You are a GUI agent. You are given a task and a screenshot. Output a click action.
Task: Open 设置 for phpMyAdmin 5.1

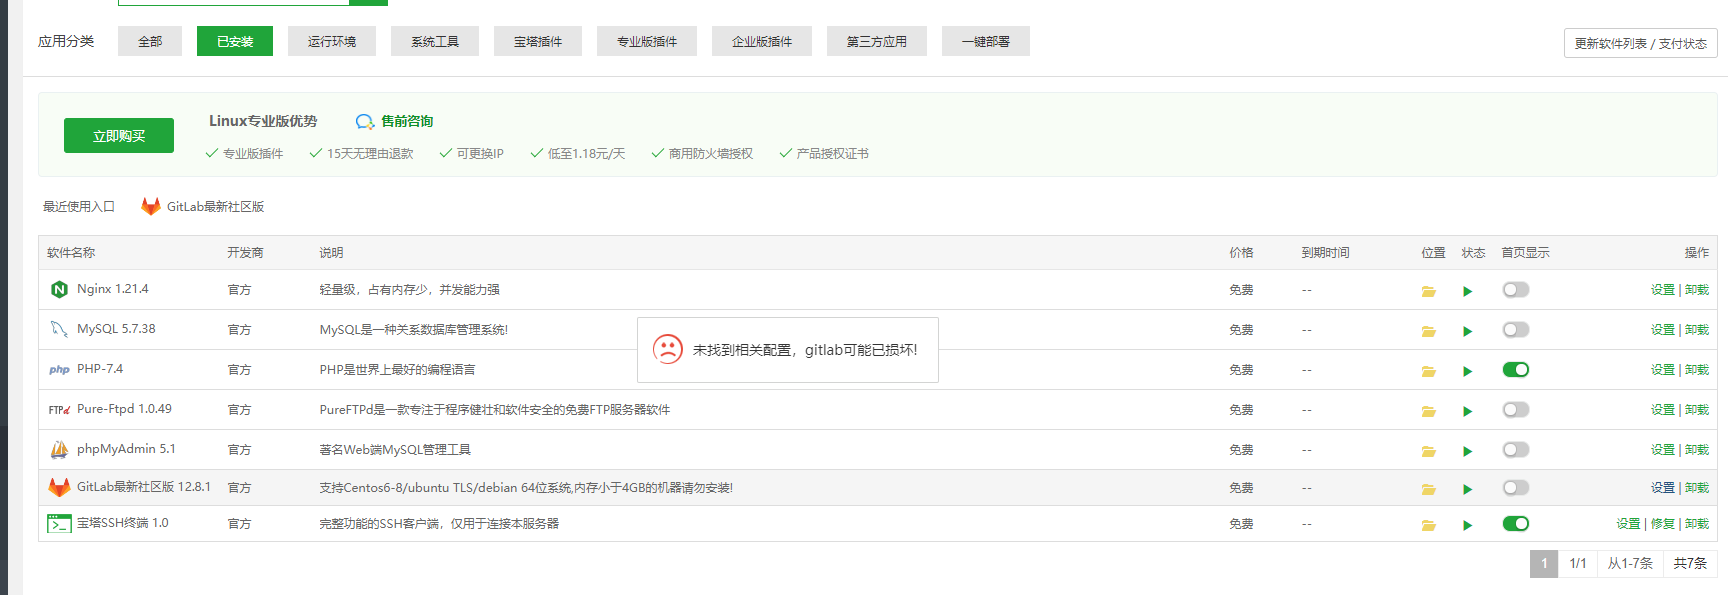coord(1663,450)
